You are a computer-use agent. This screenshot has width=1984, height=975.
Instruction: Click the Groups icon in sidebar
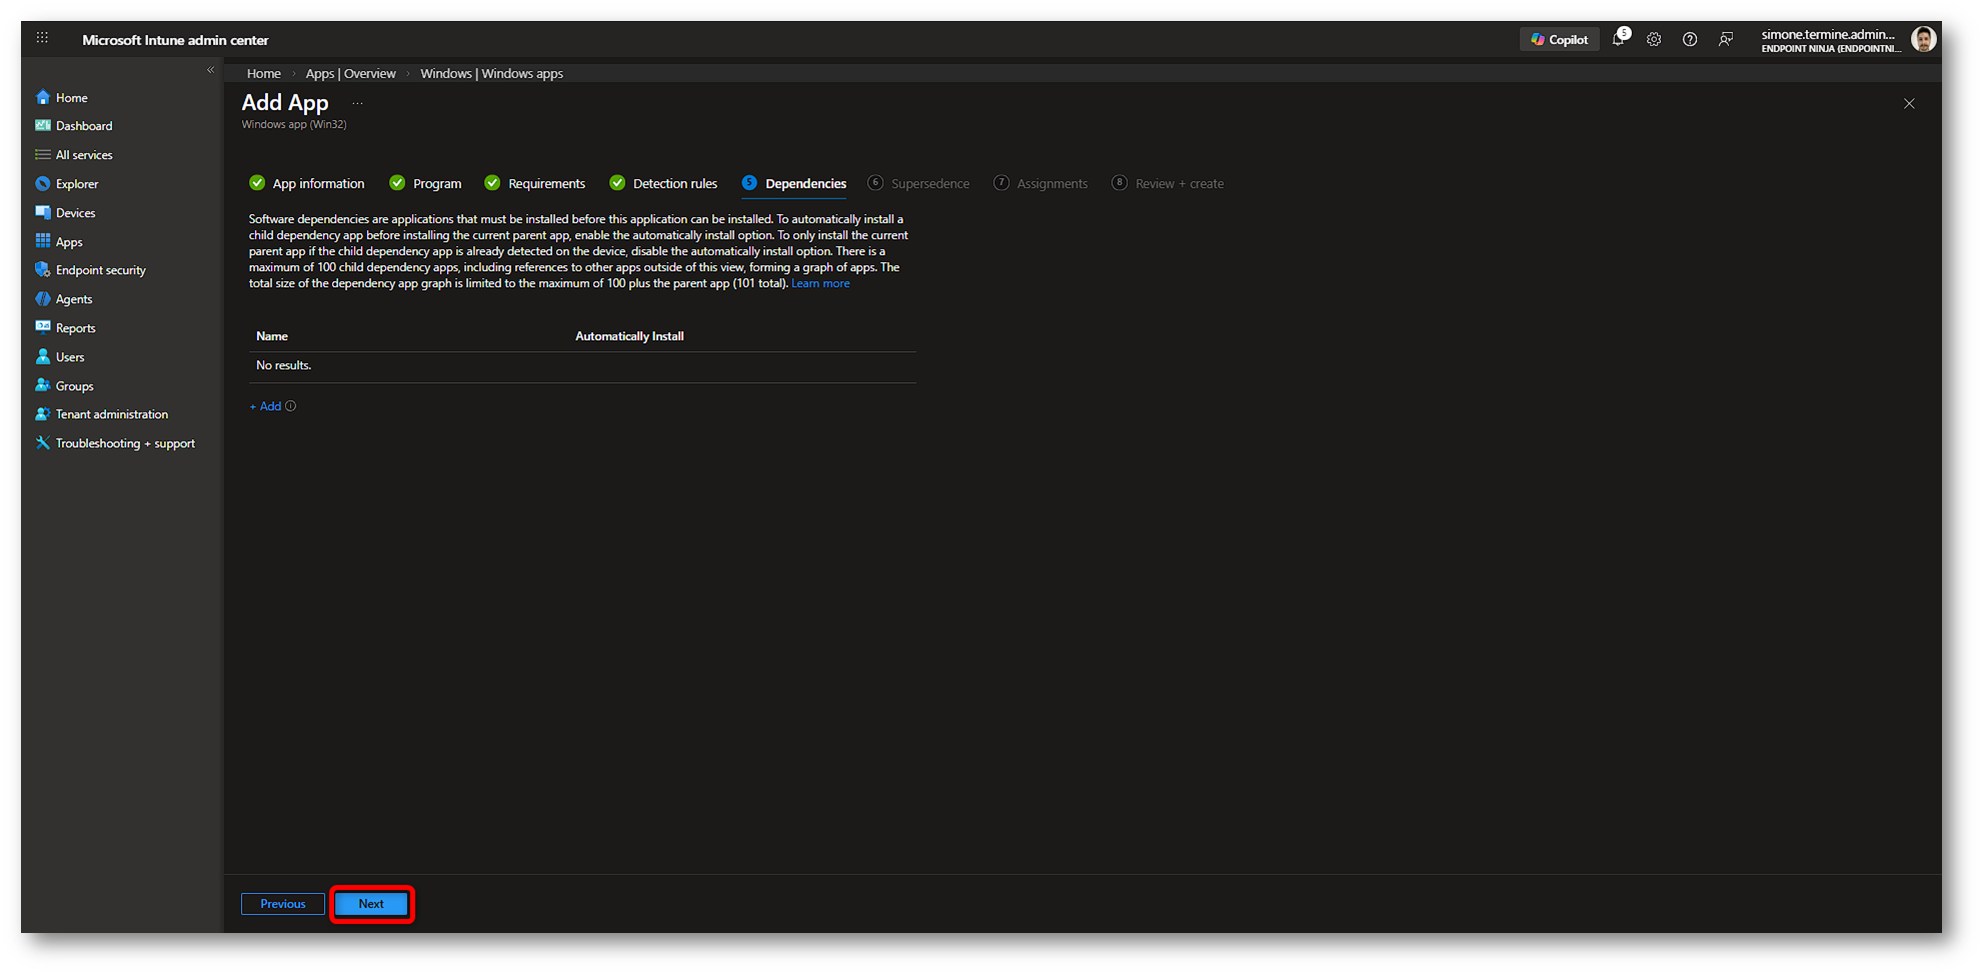[x=43, y=385]
